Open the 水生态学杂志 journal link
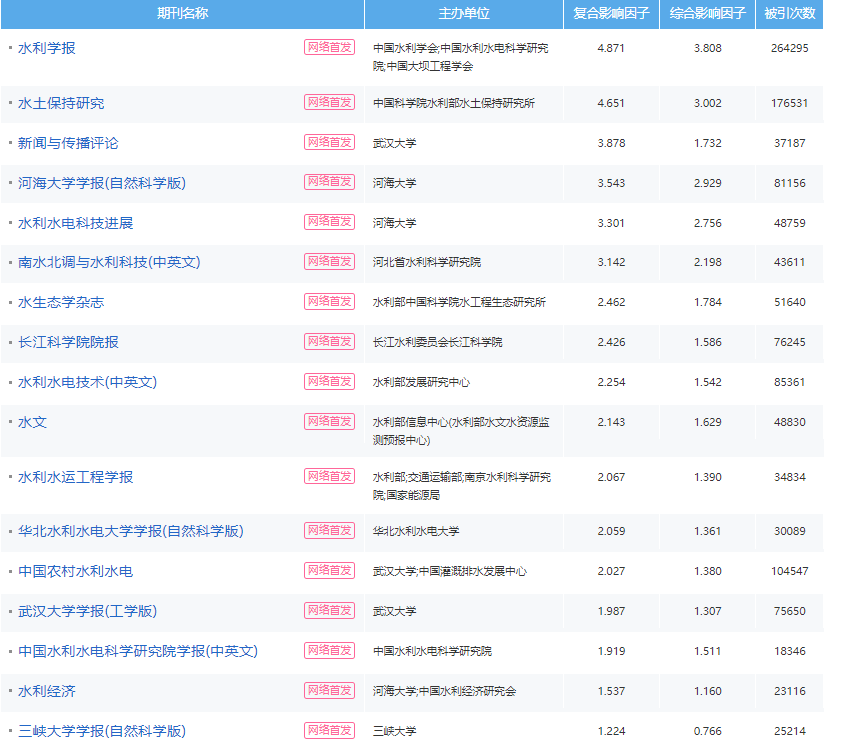This screenshot has height=749, width=843. coord(61,302)
